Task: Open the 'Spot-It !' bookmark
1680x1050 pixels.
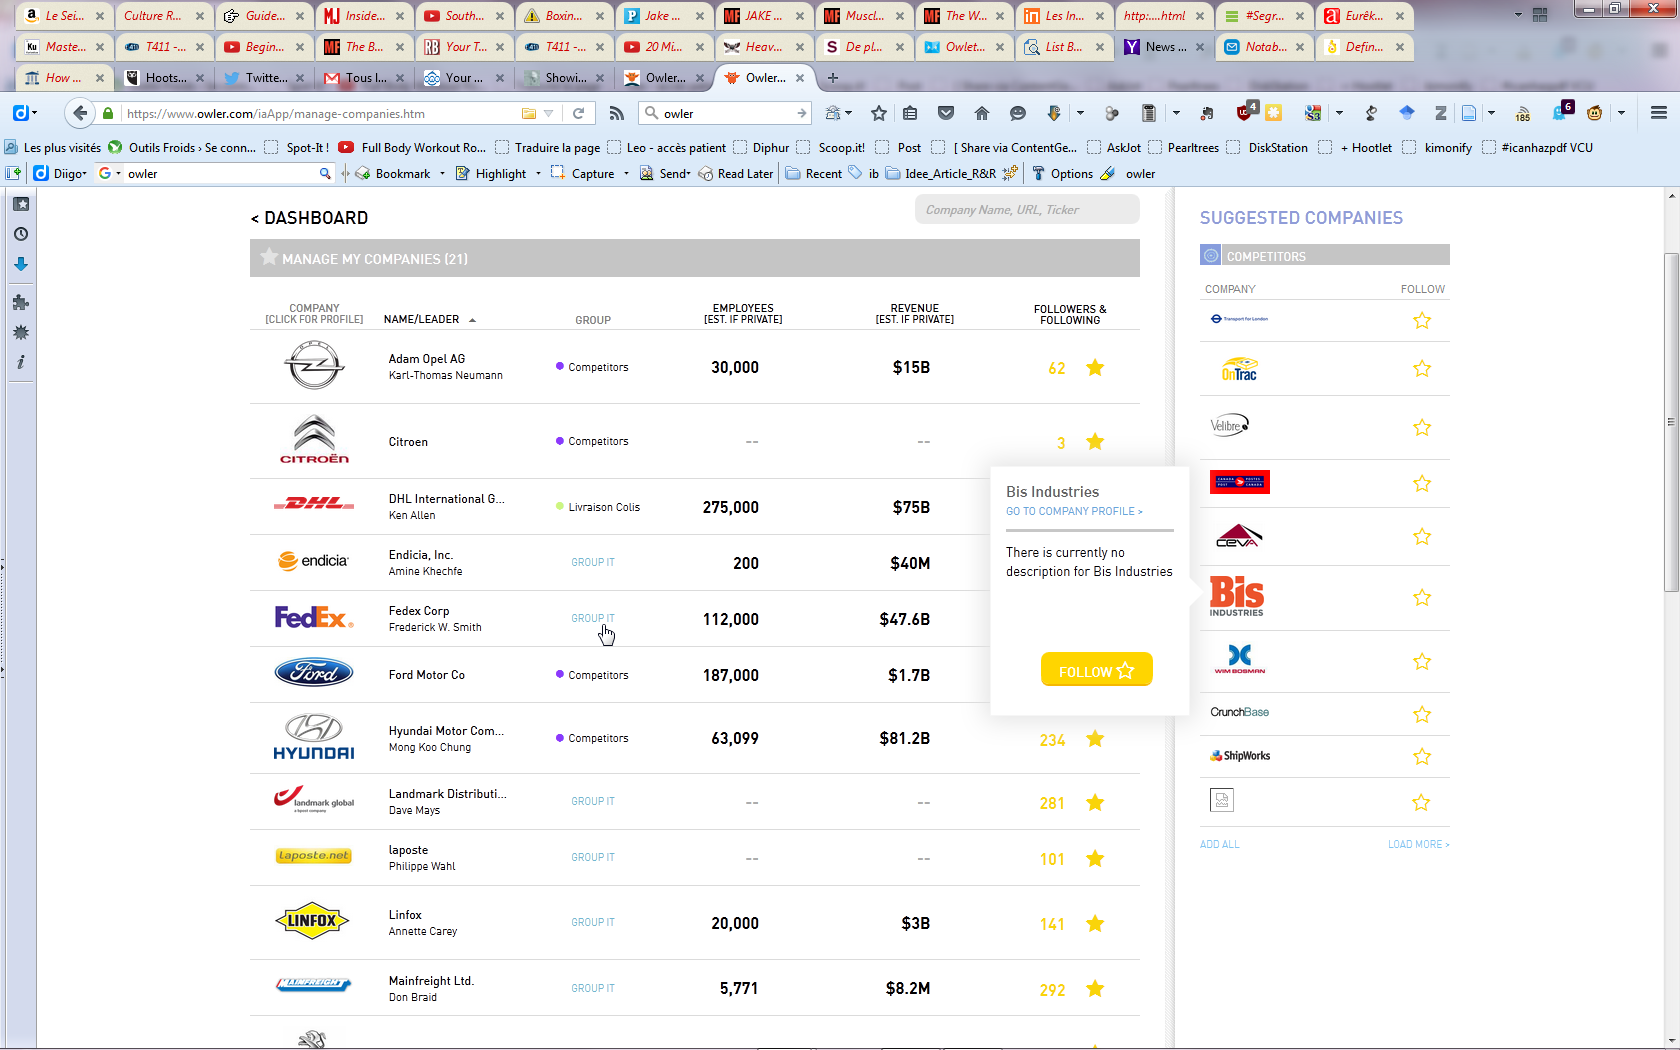Action: click(298, 148)
